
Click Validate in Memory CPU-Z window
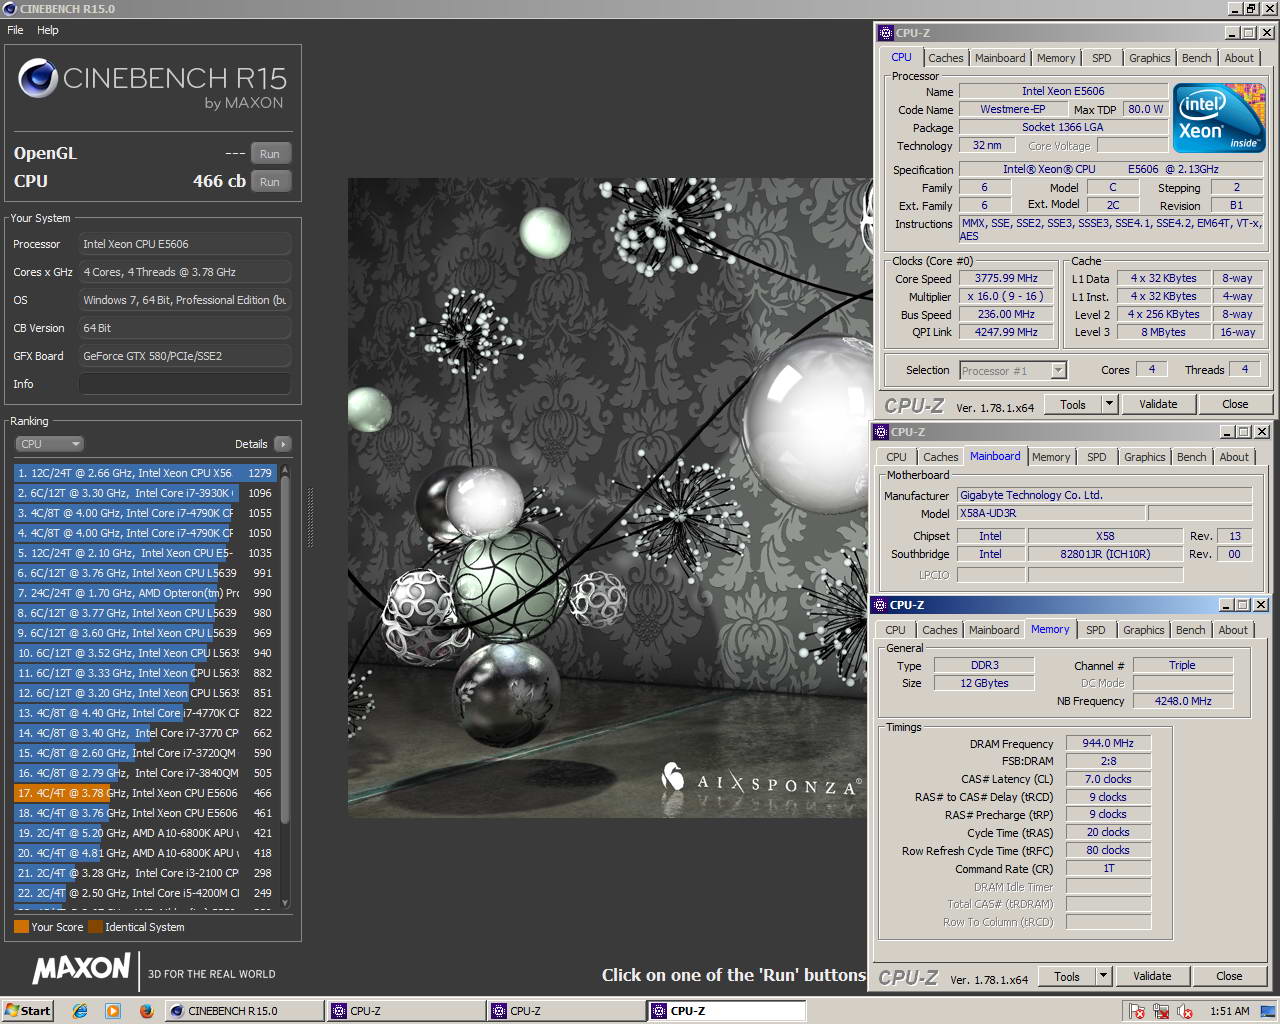pos(1152,976)
